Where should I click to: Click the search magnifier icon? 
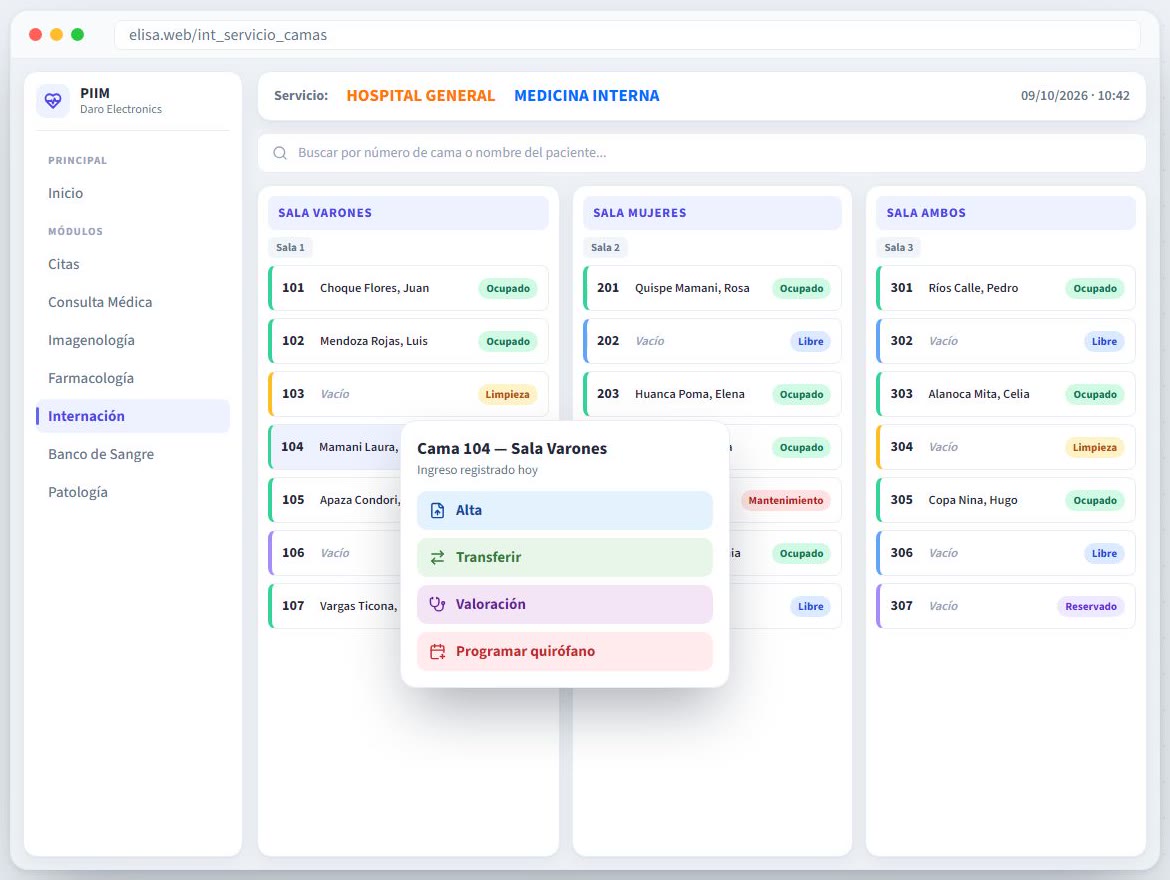tap(280, 153)
